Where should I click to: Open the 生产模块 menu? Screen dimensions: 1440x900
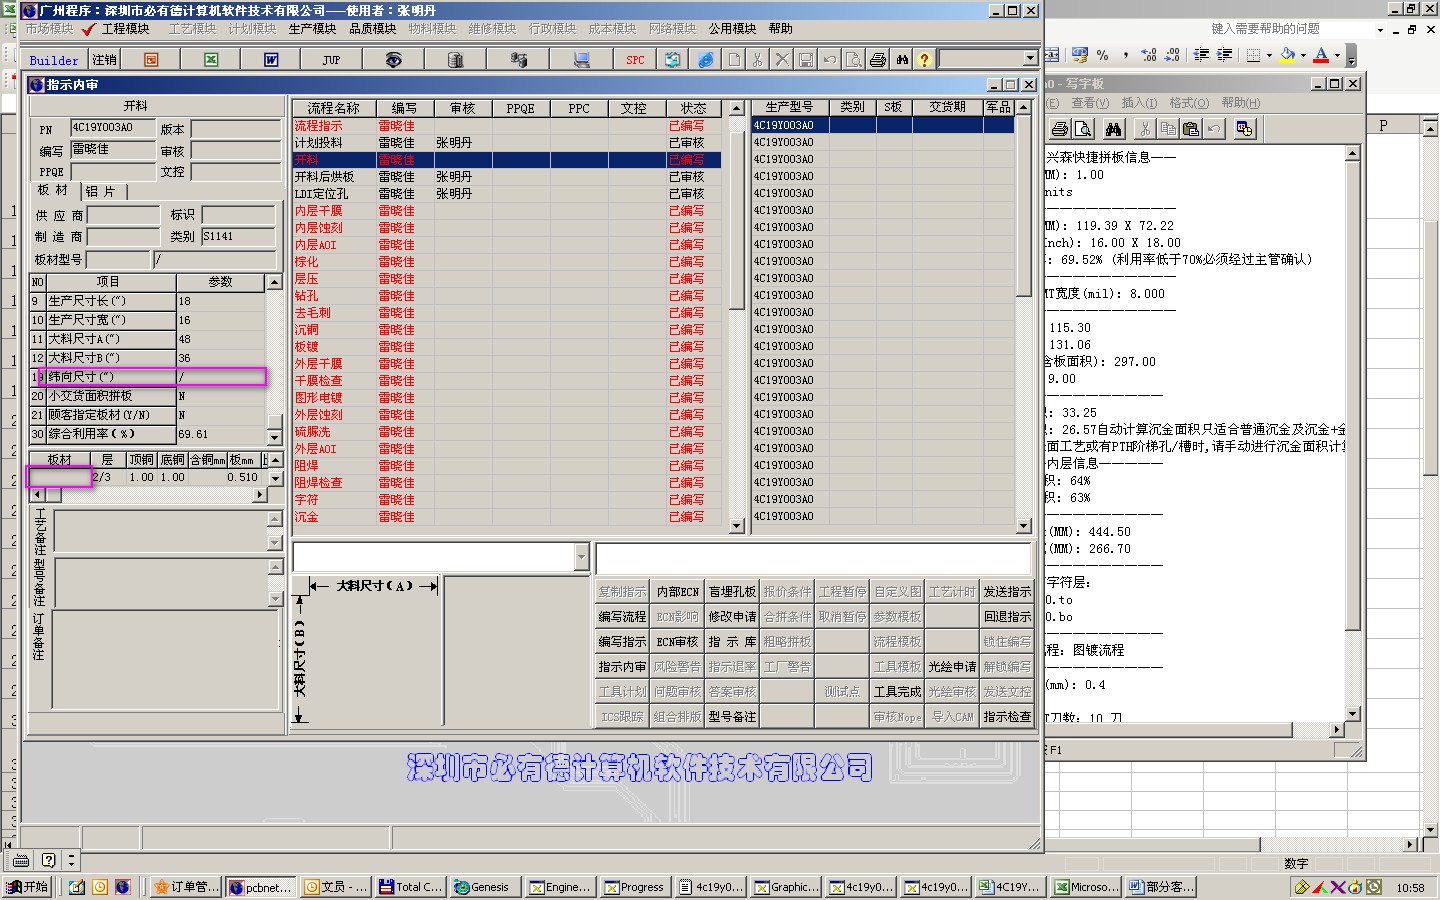click(x=312, y=29)
